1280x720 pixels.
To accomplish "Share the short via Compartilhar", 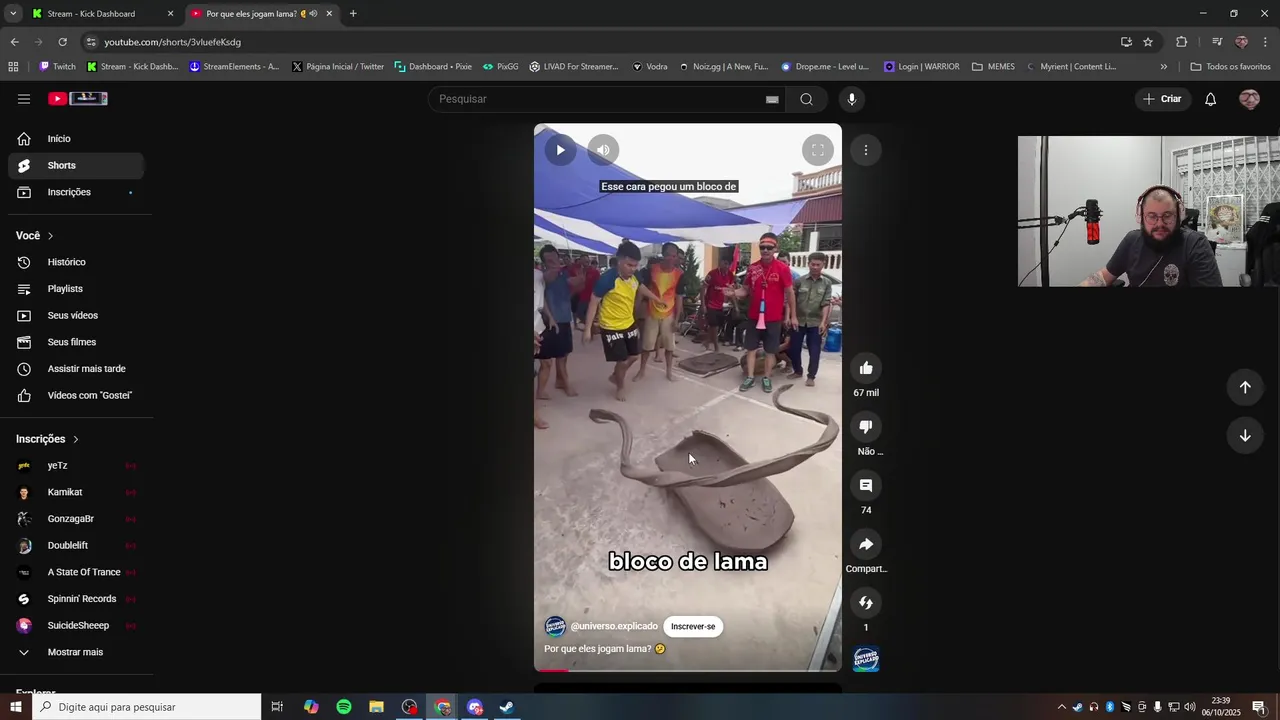I will (x=866, y=544).
